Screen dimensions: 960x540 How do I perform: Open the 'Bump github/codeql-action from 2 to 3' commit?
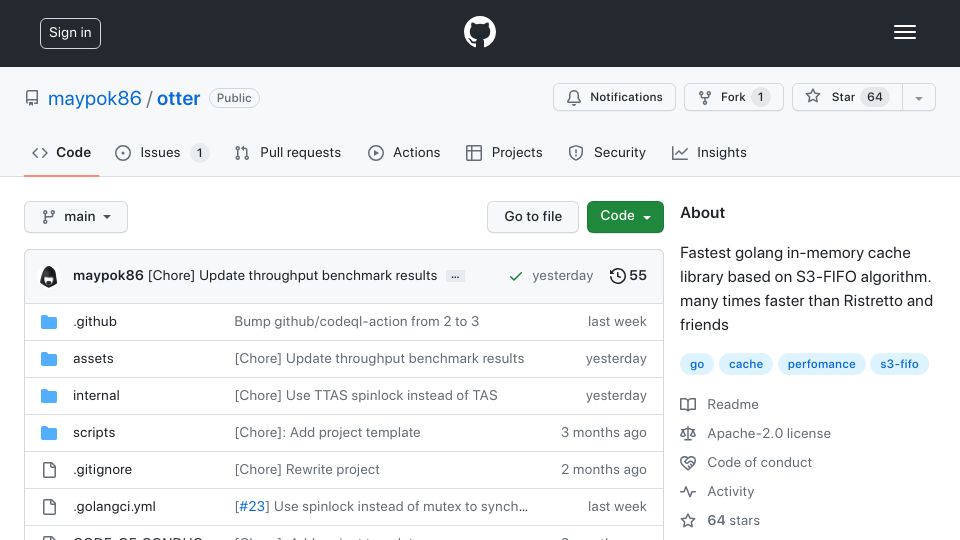point(356,321)
